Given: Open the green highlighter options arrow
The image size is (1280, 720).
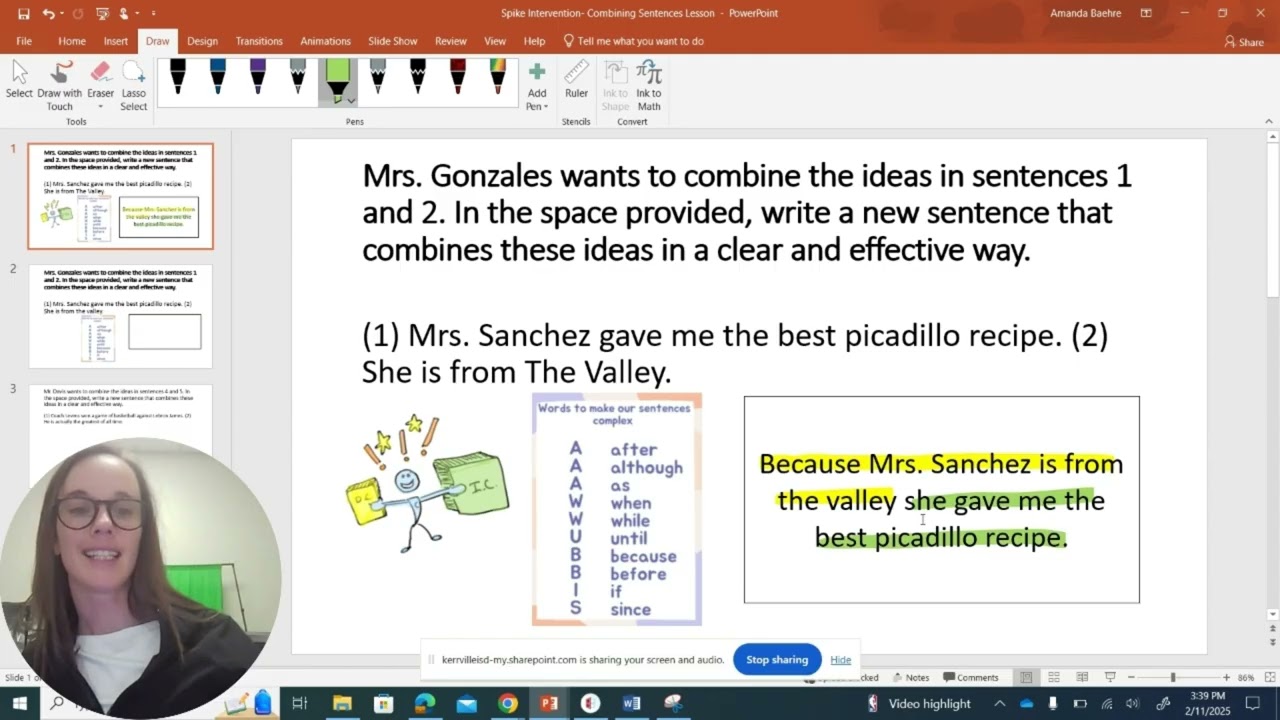Looking at the screenshot, I should [x=351, y=100].
